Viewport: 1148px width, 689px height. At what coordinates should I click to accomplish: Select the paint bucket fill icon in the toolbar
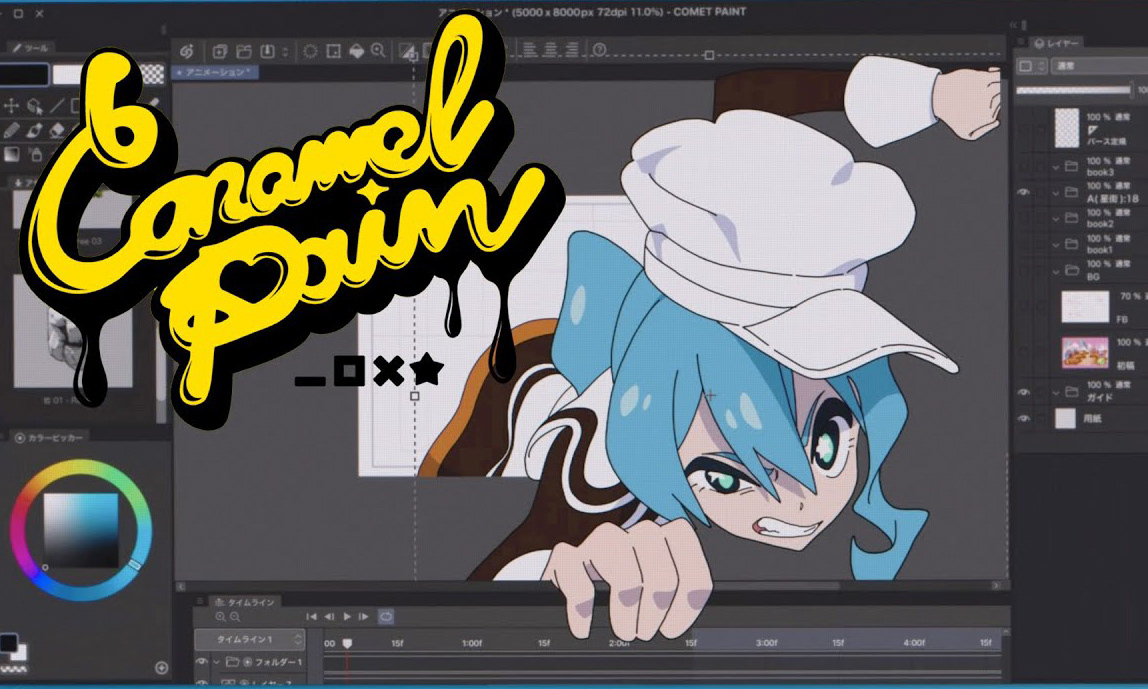[x=356, y=51]
